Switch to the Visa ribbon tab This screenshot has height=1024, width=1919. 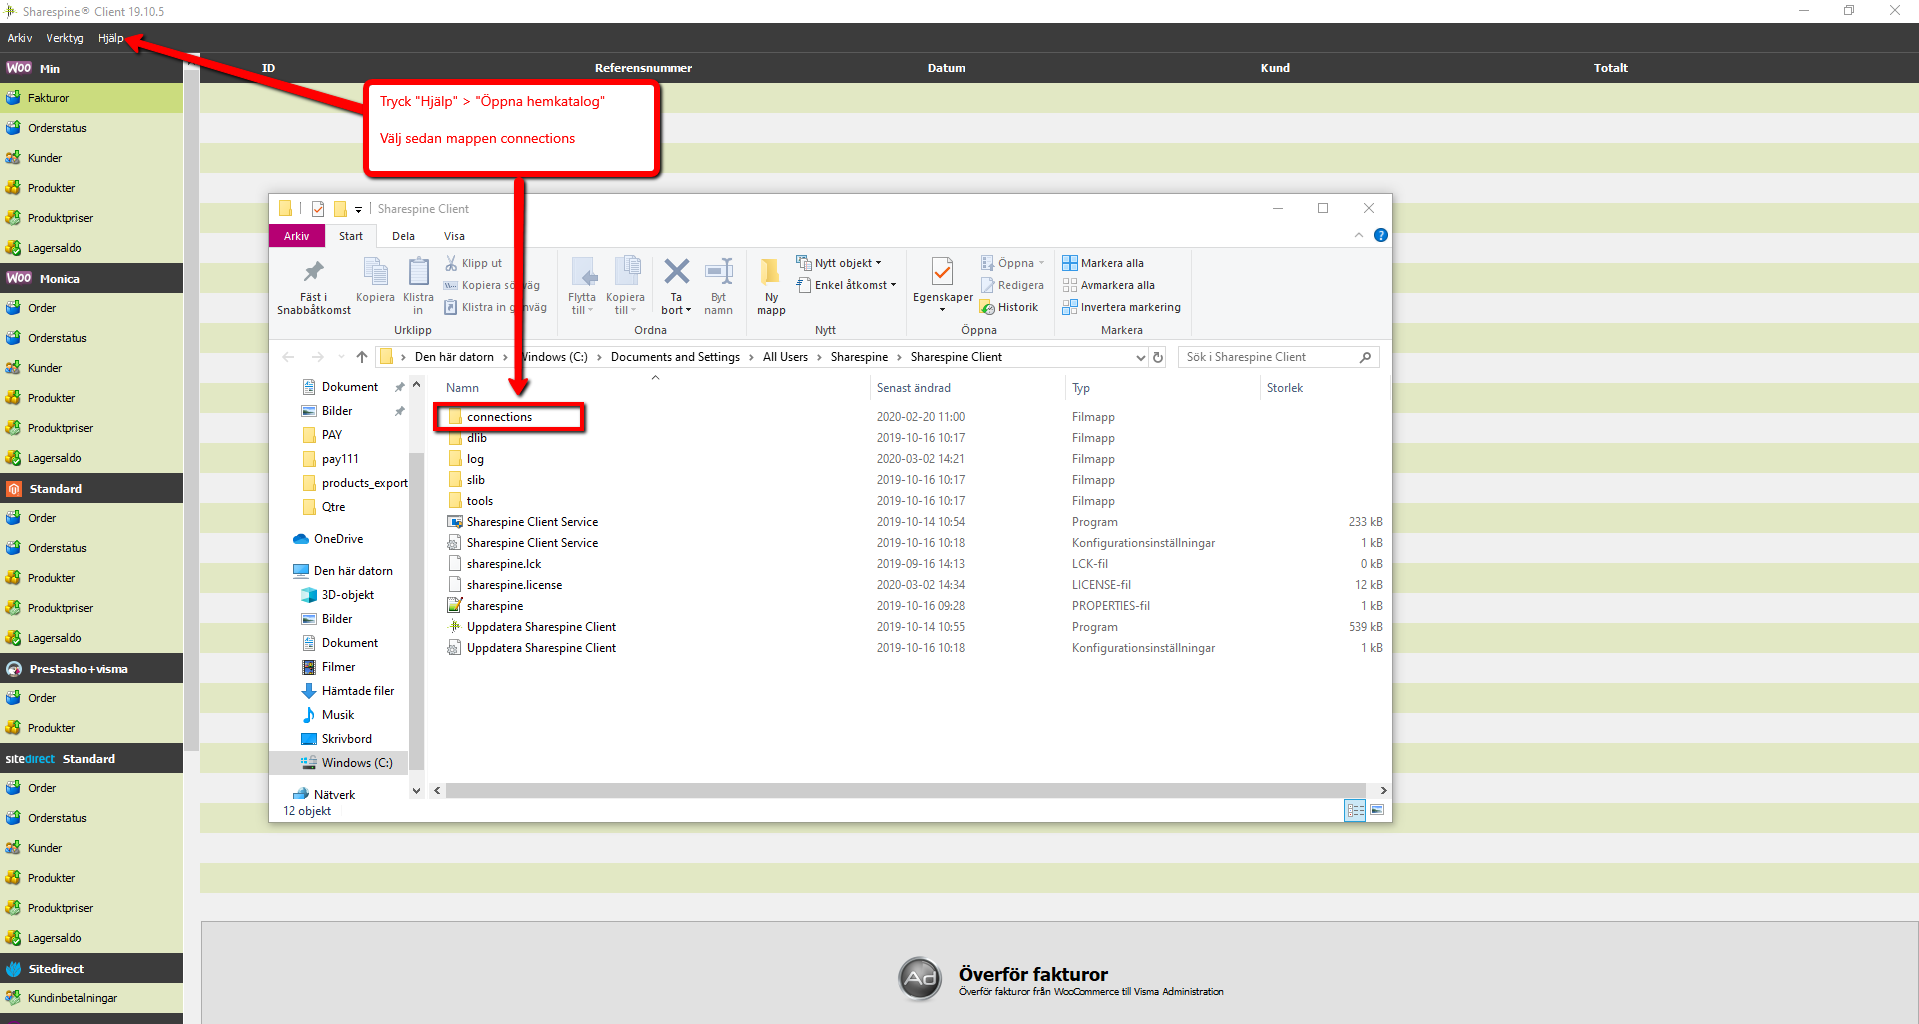tap(454, 236)
